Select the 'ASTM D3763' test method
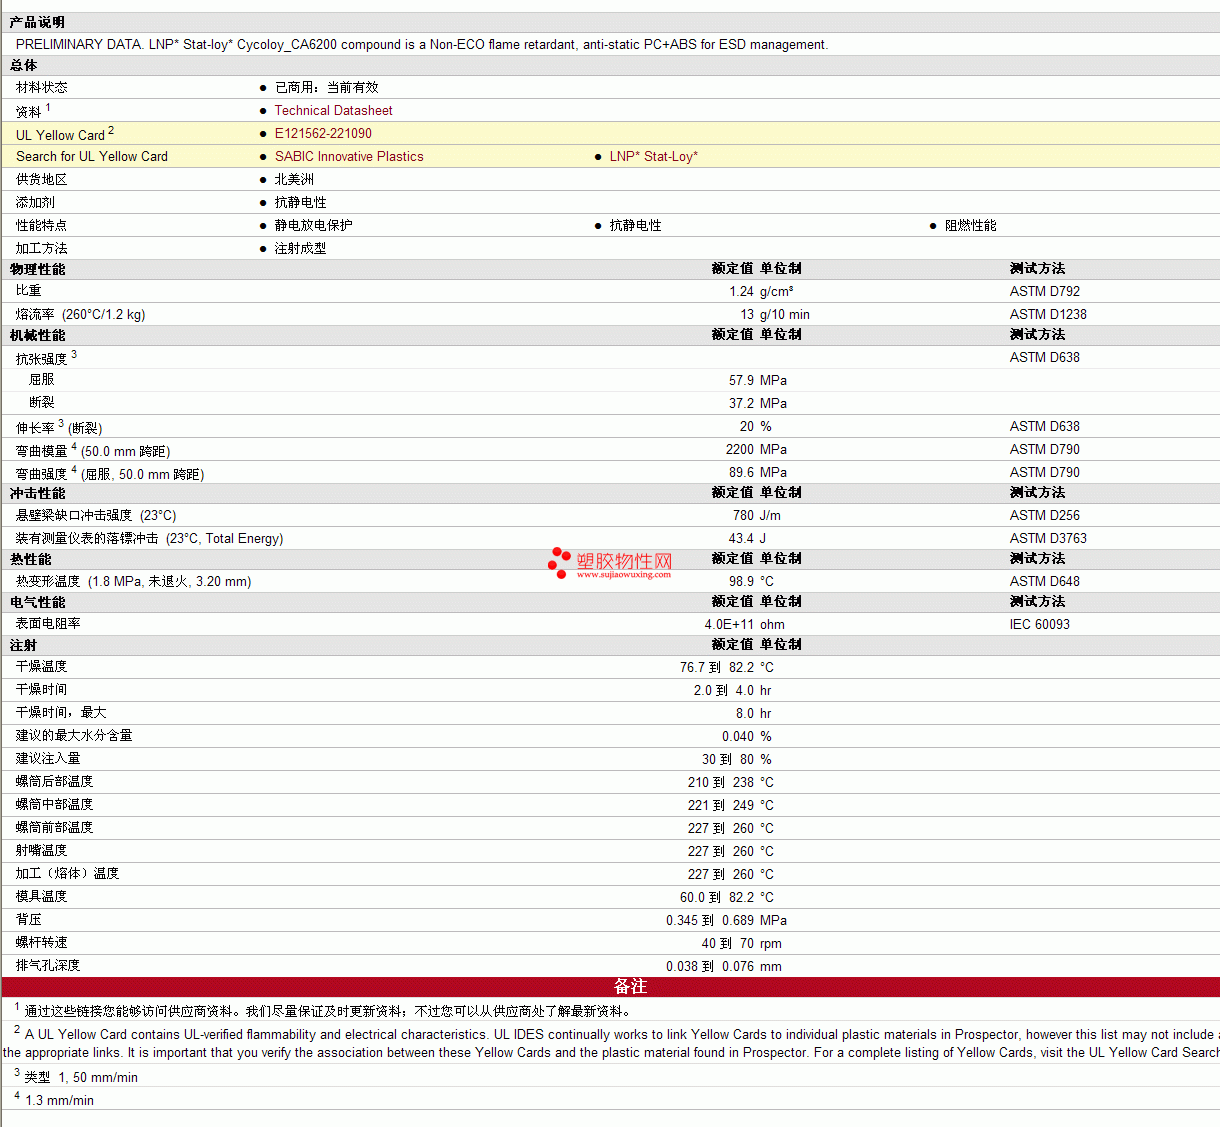The width and height of the screenshot is (1220, 1127). click(1048, 538)
